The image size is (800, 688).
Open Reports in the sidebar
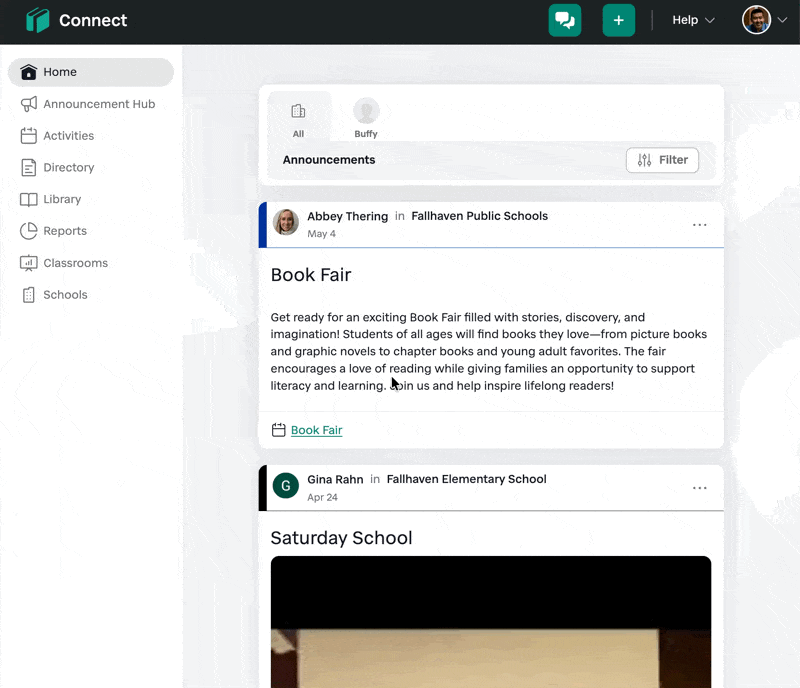pos(91,231)
